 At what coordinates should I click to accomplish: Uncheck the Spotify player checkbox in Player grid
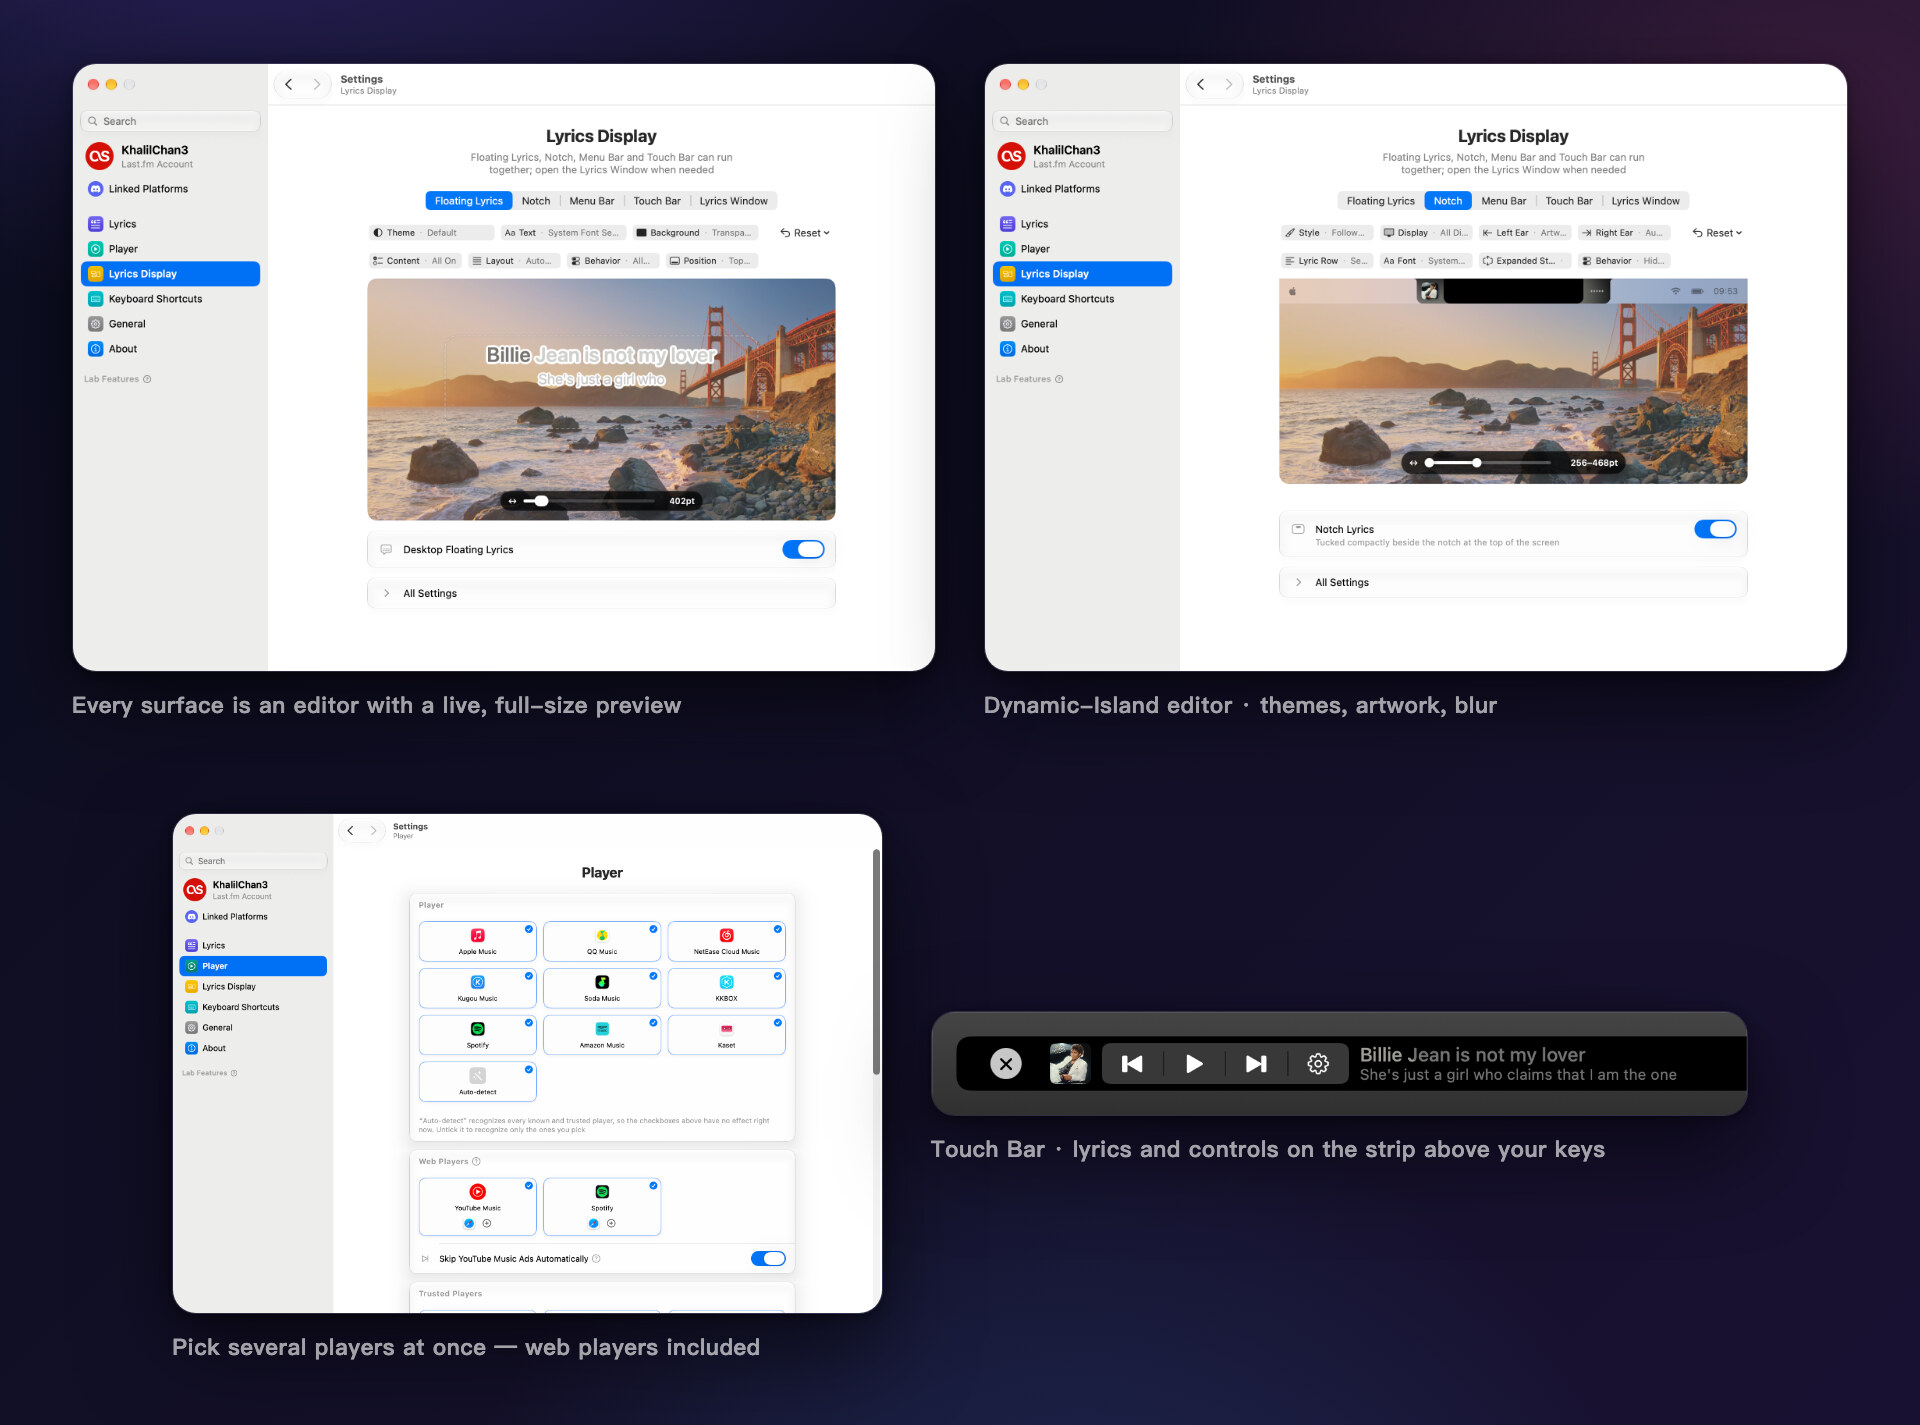click(x=529, y=1022)
